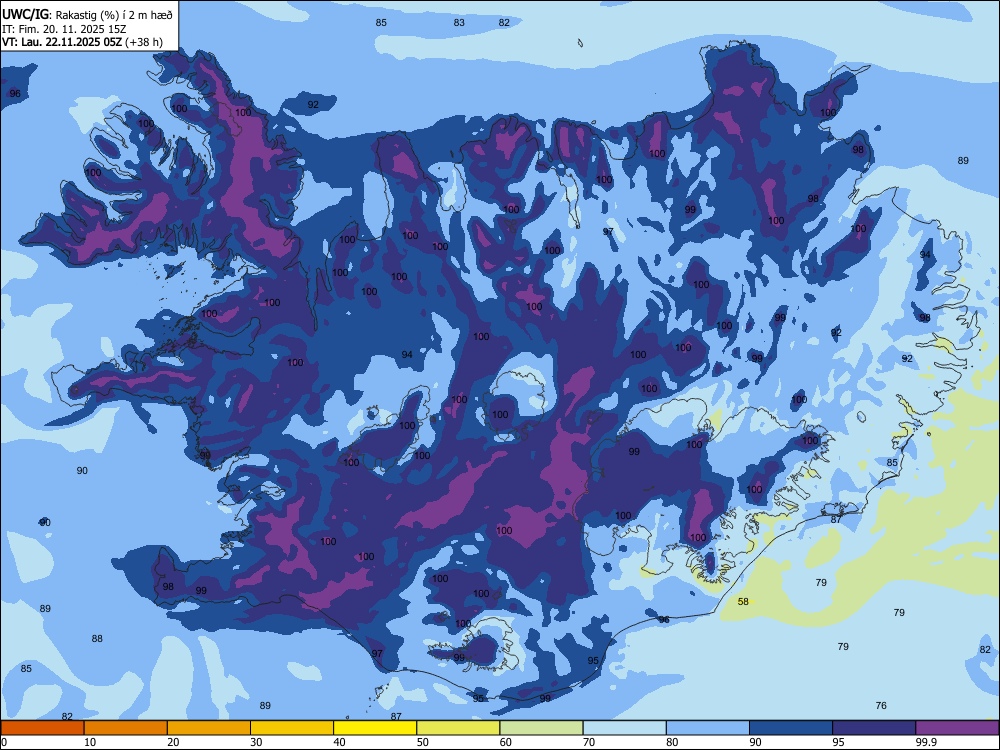Screen dimensions: 1000x750
Task: Click the orange 10–20 legend swatch
Action: [126, 728]
